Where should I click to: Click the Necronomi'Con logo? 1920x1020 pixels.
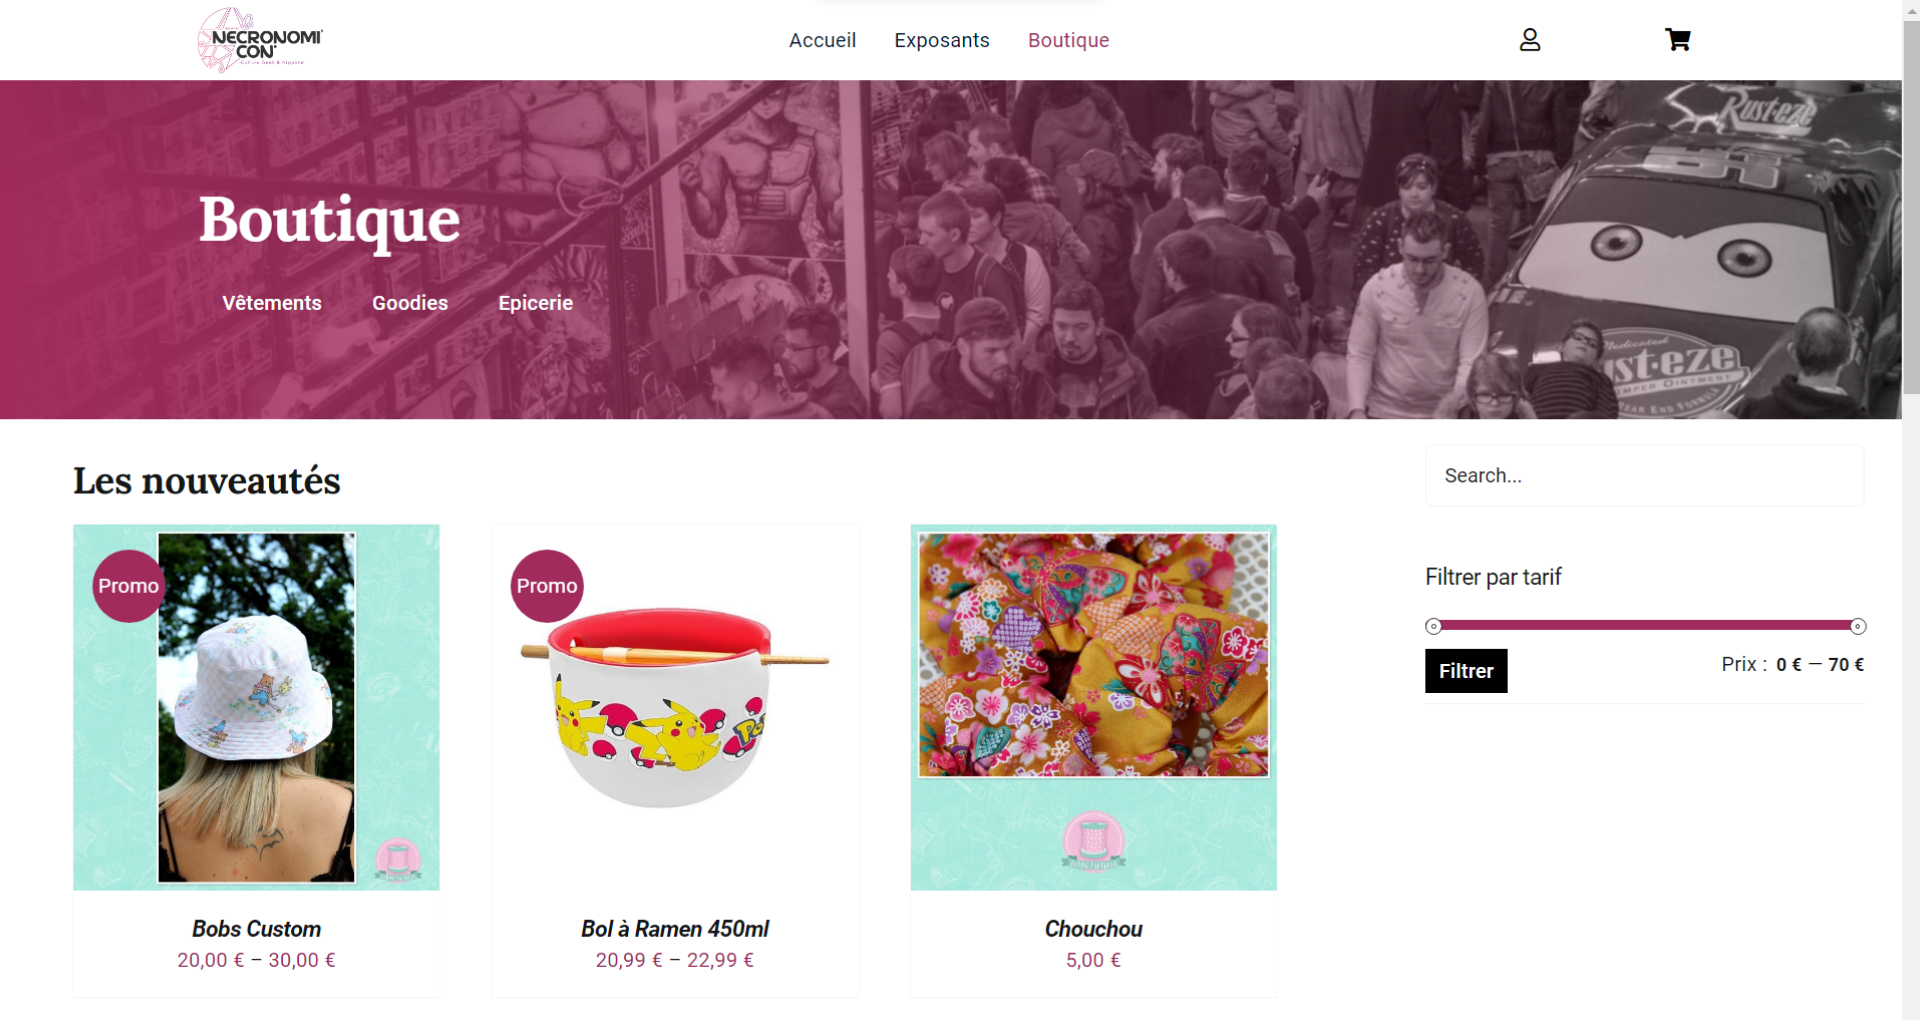[260, 40]
